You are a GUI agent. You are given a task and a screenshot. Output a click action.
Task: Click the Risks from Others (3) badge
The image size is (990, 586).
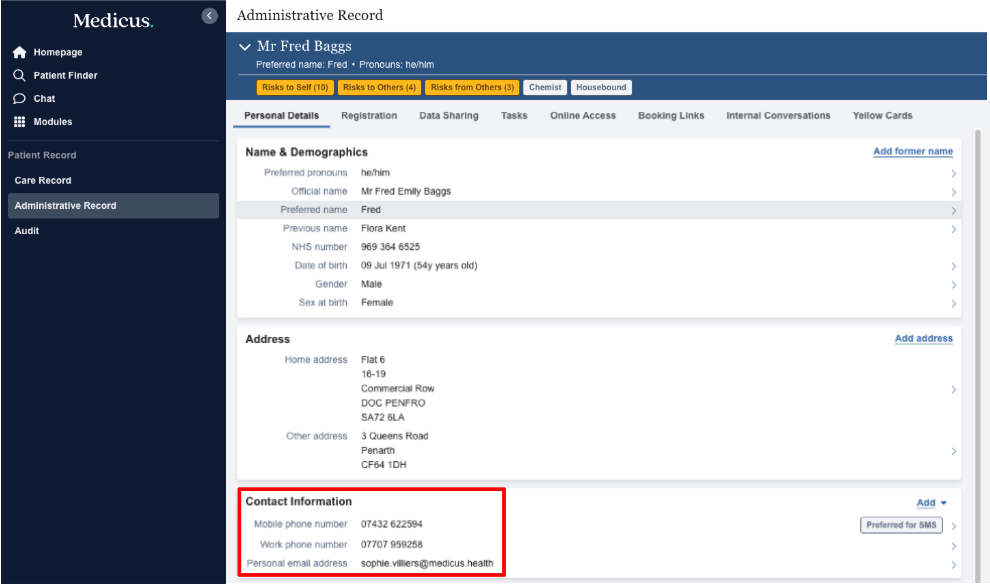(x=472, y=88)
